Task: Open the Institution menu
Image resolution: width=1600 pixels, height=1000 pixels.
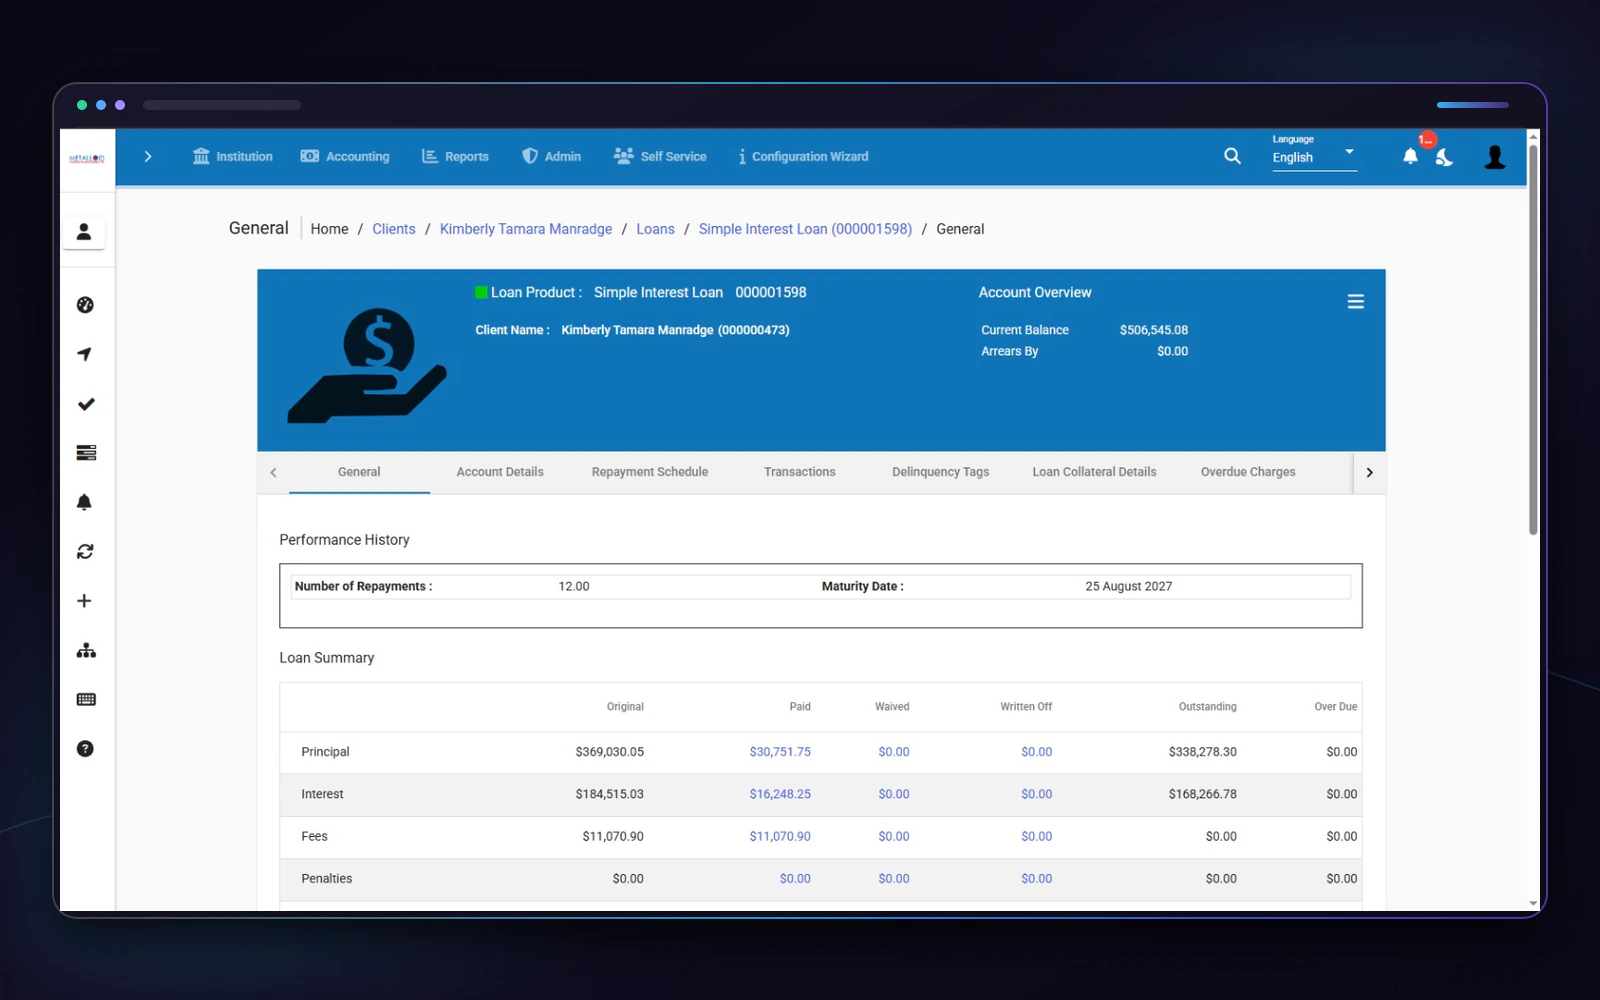Action: coord(233,156)
